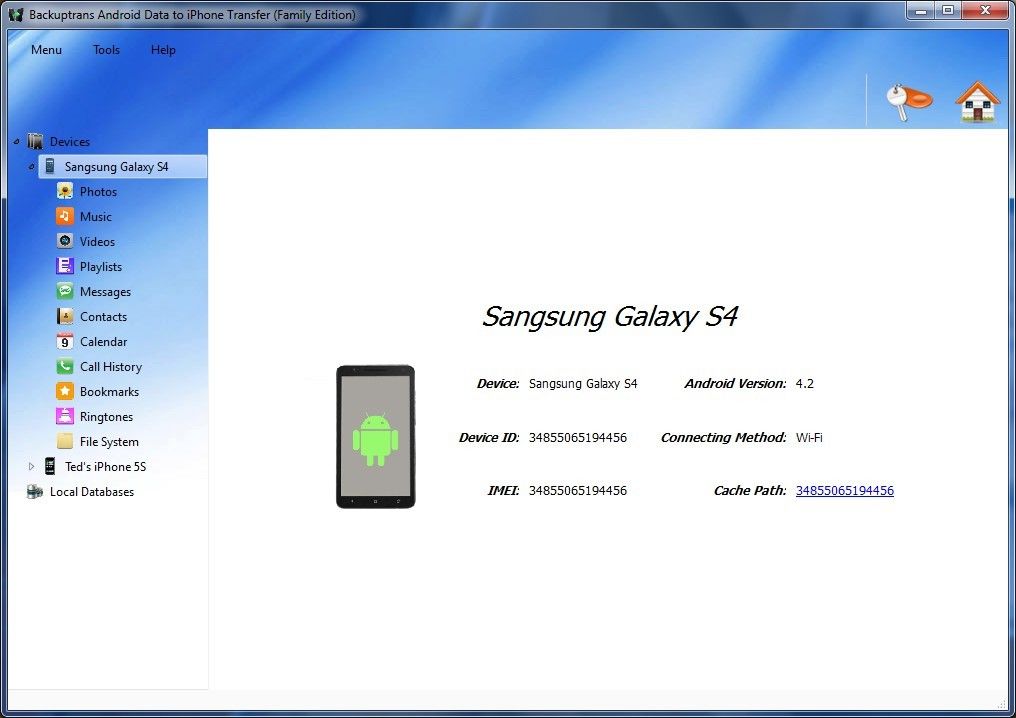
Task: Click the File System folder icon
Action: coord(65,441)
